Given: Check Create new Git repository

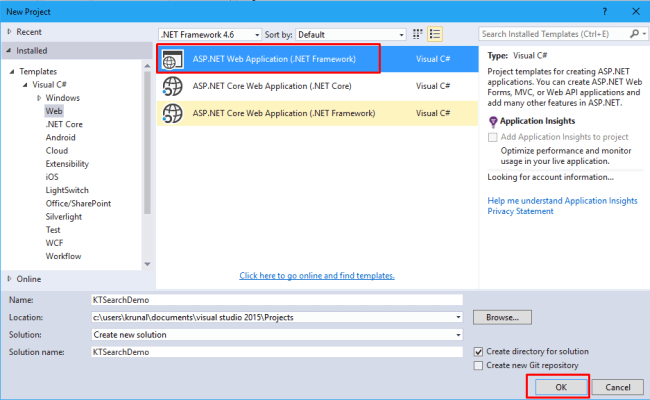Looking at the screenshot, I should tap(478, 366).
